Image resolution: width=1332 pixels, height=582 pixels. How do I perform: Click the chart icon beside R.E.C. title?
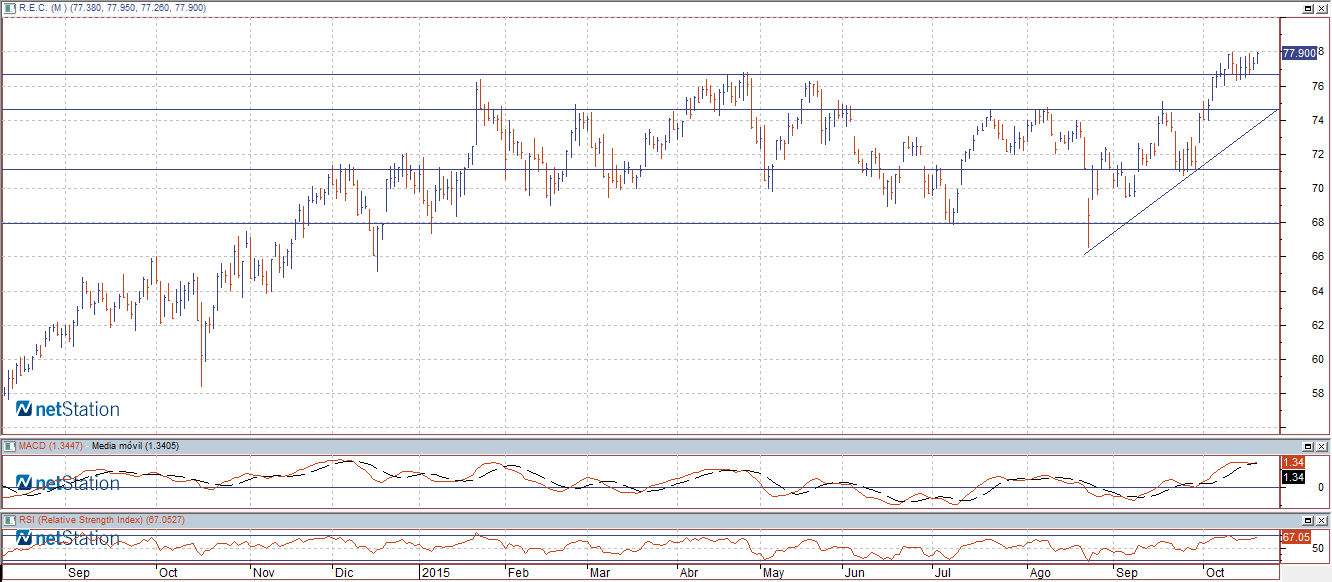coord(9,8)
